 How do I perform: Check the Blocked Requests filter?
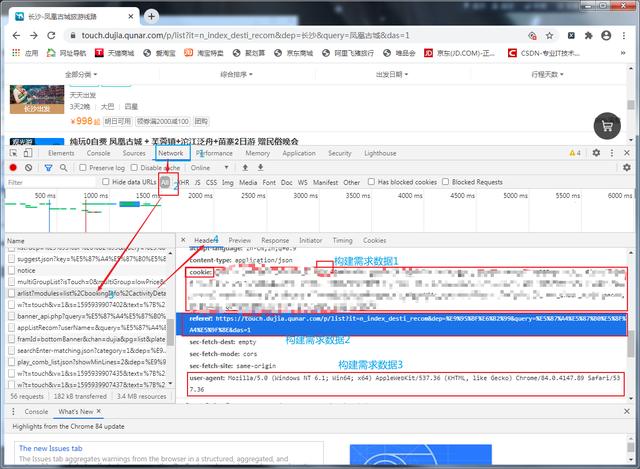445,182
